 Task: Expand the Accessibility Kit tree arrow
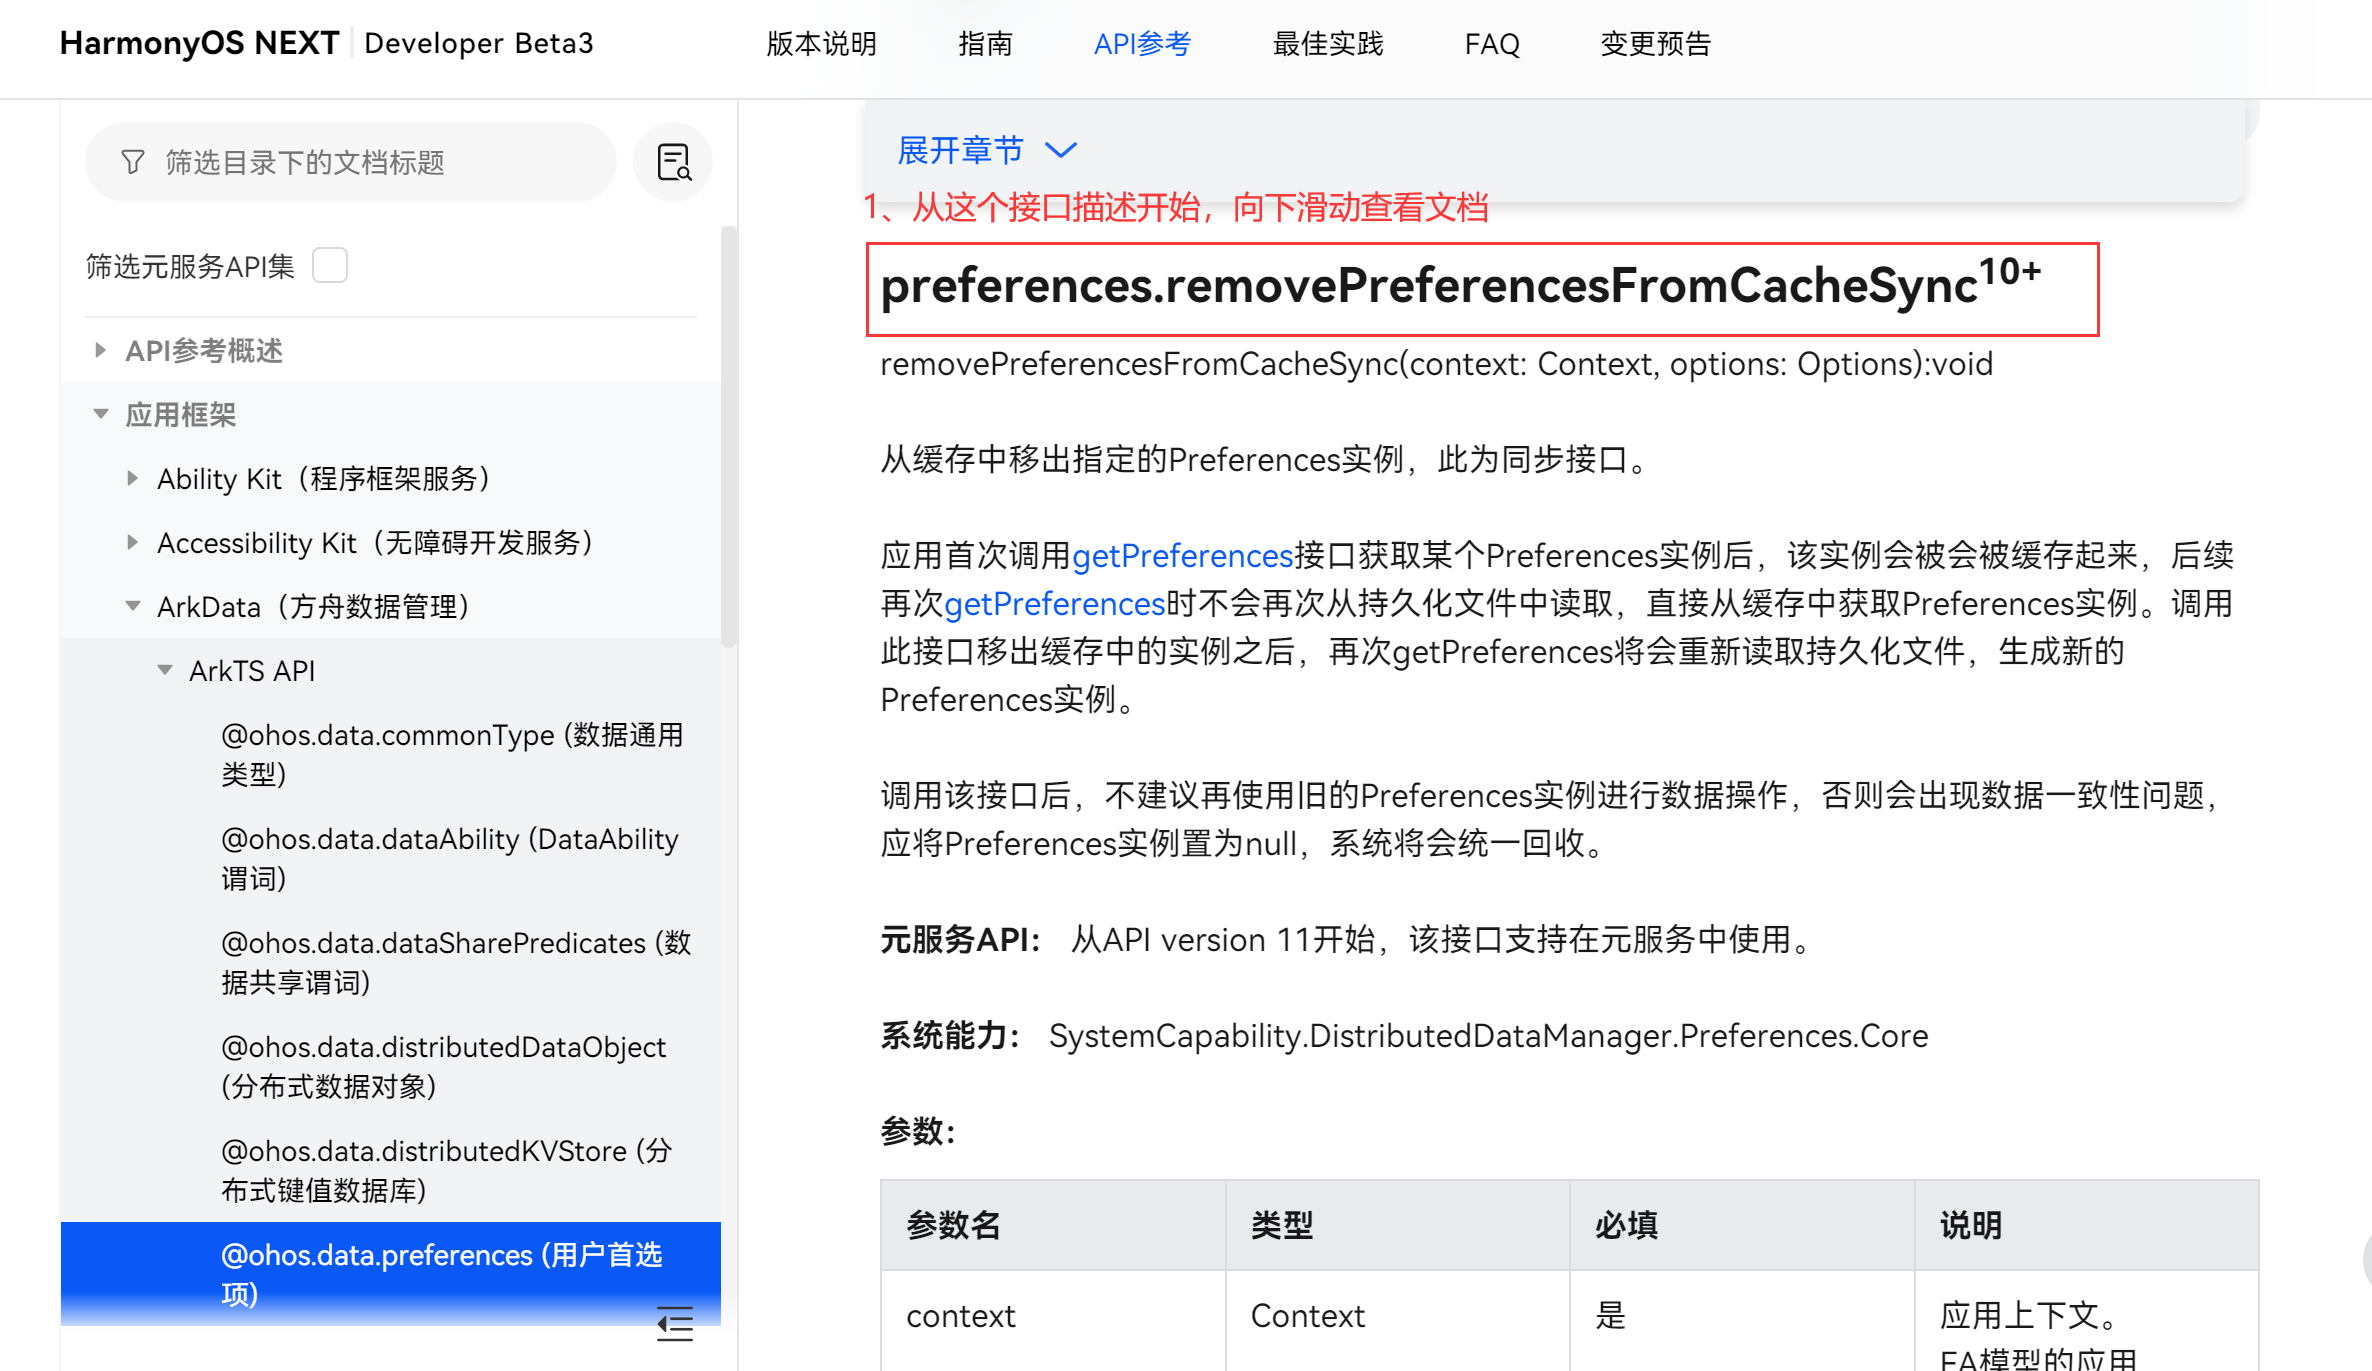coord(132,542)
